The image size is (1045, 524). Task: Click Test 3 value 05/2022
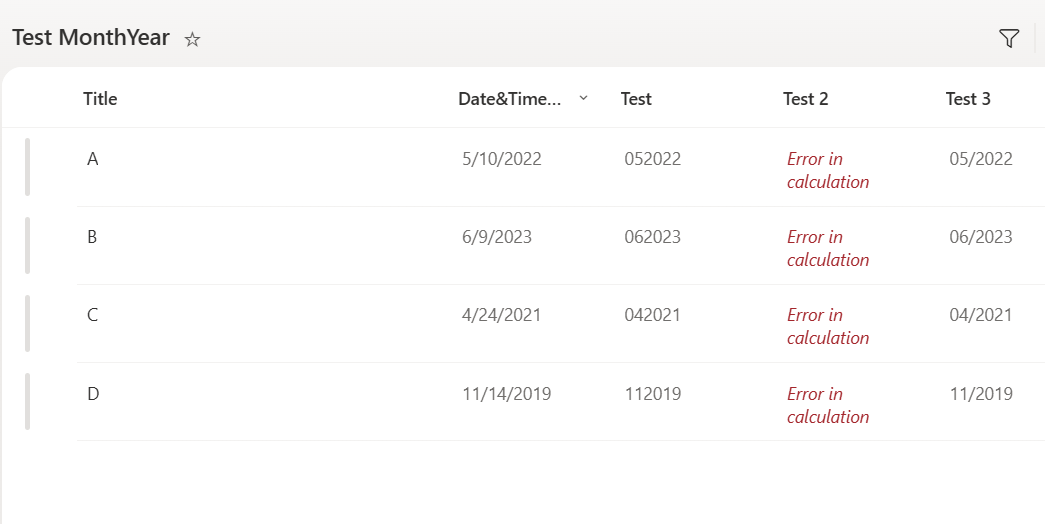(981, 159)
